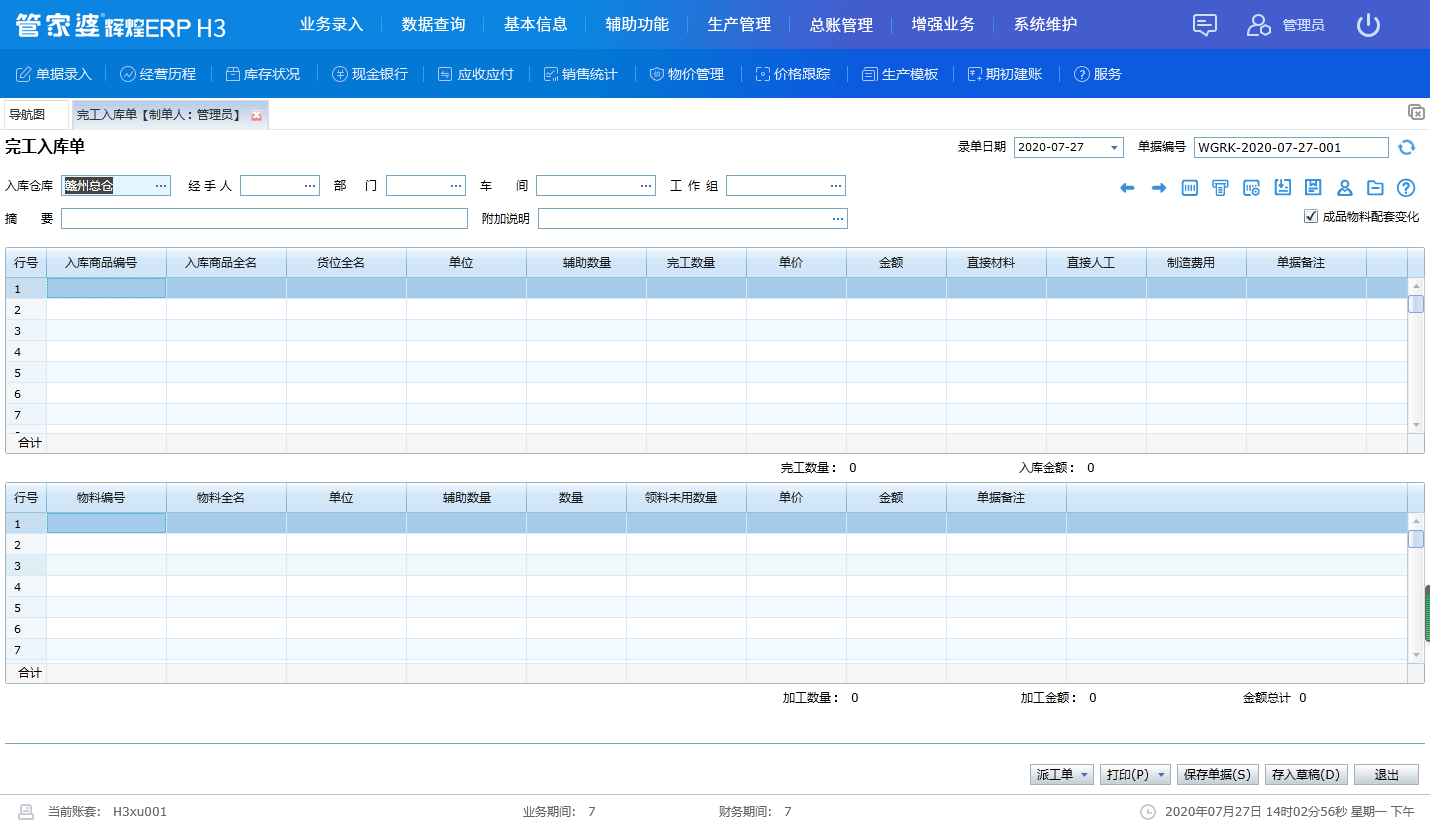Click the 制造费用 column header
Image resolution: width=1430 pixels, height=827 pixels.
tap(1196, 263)
